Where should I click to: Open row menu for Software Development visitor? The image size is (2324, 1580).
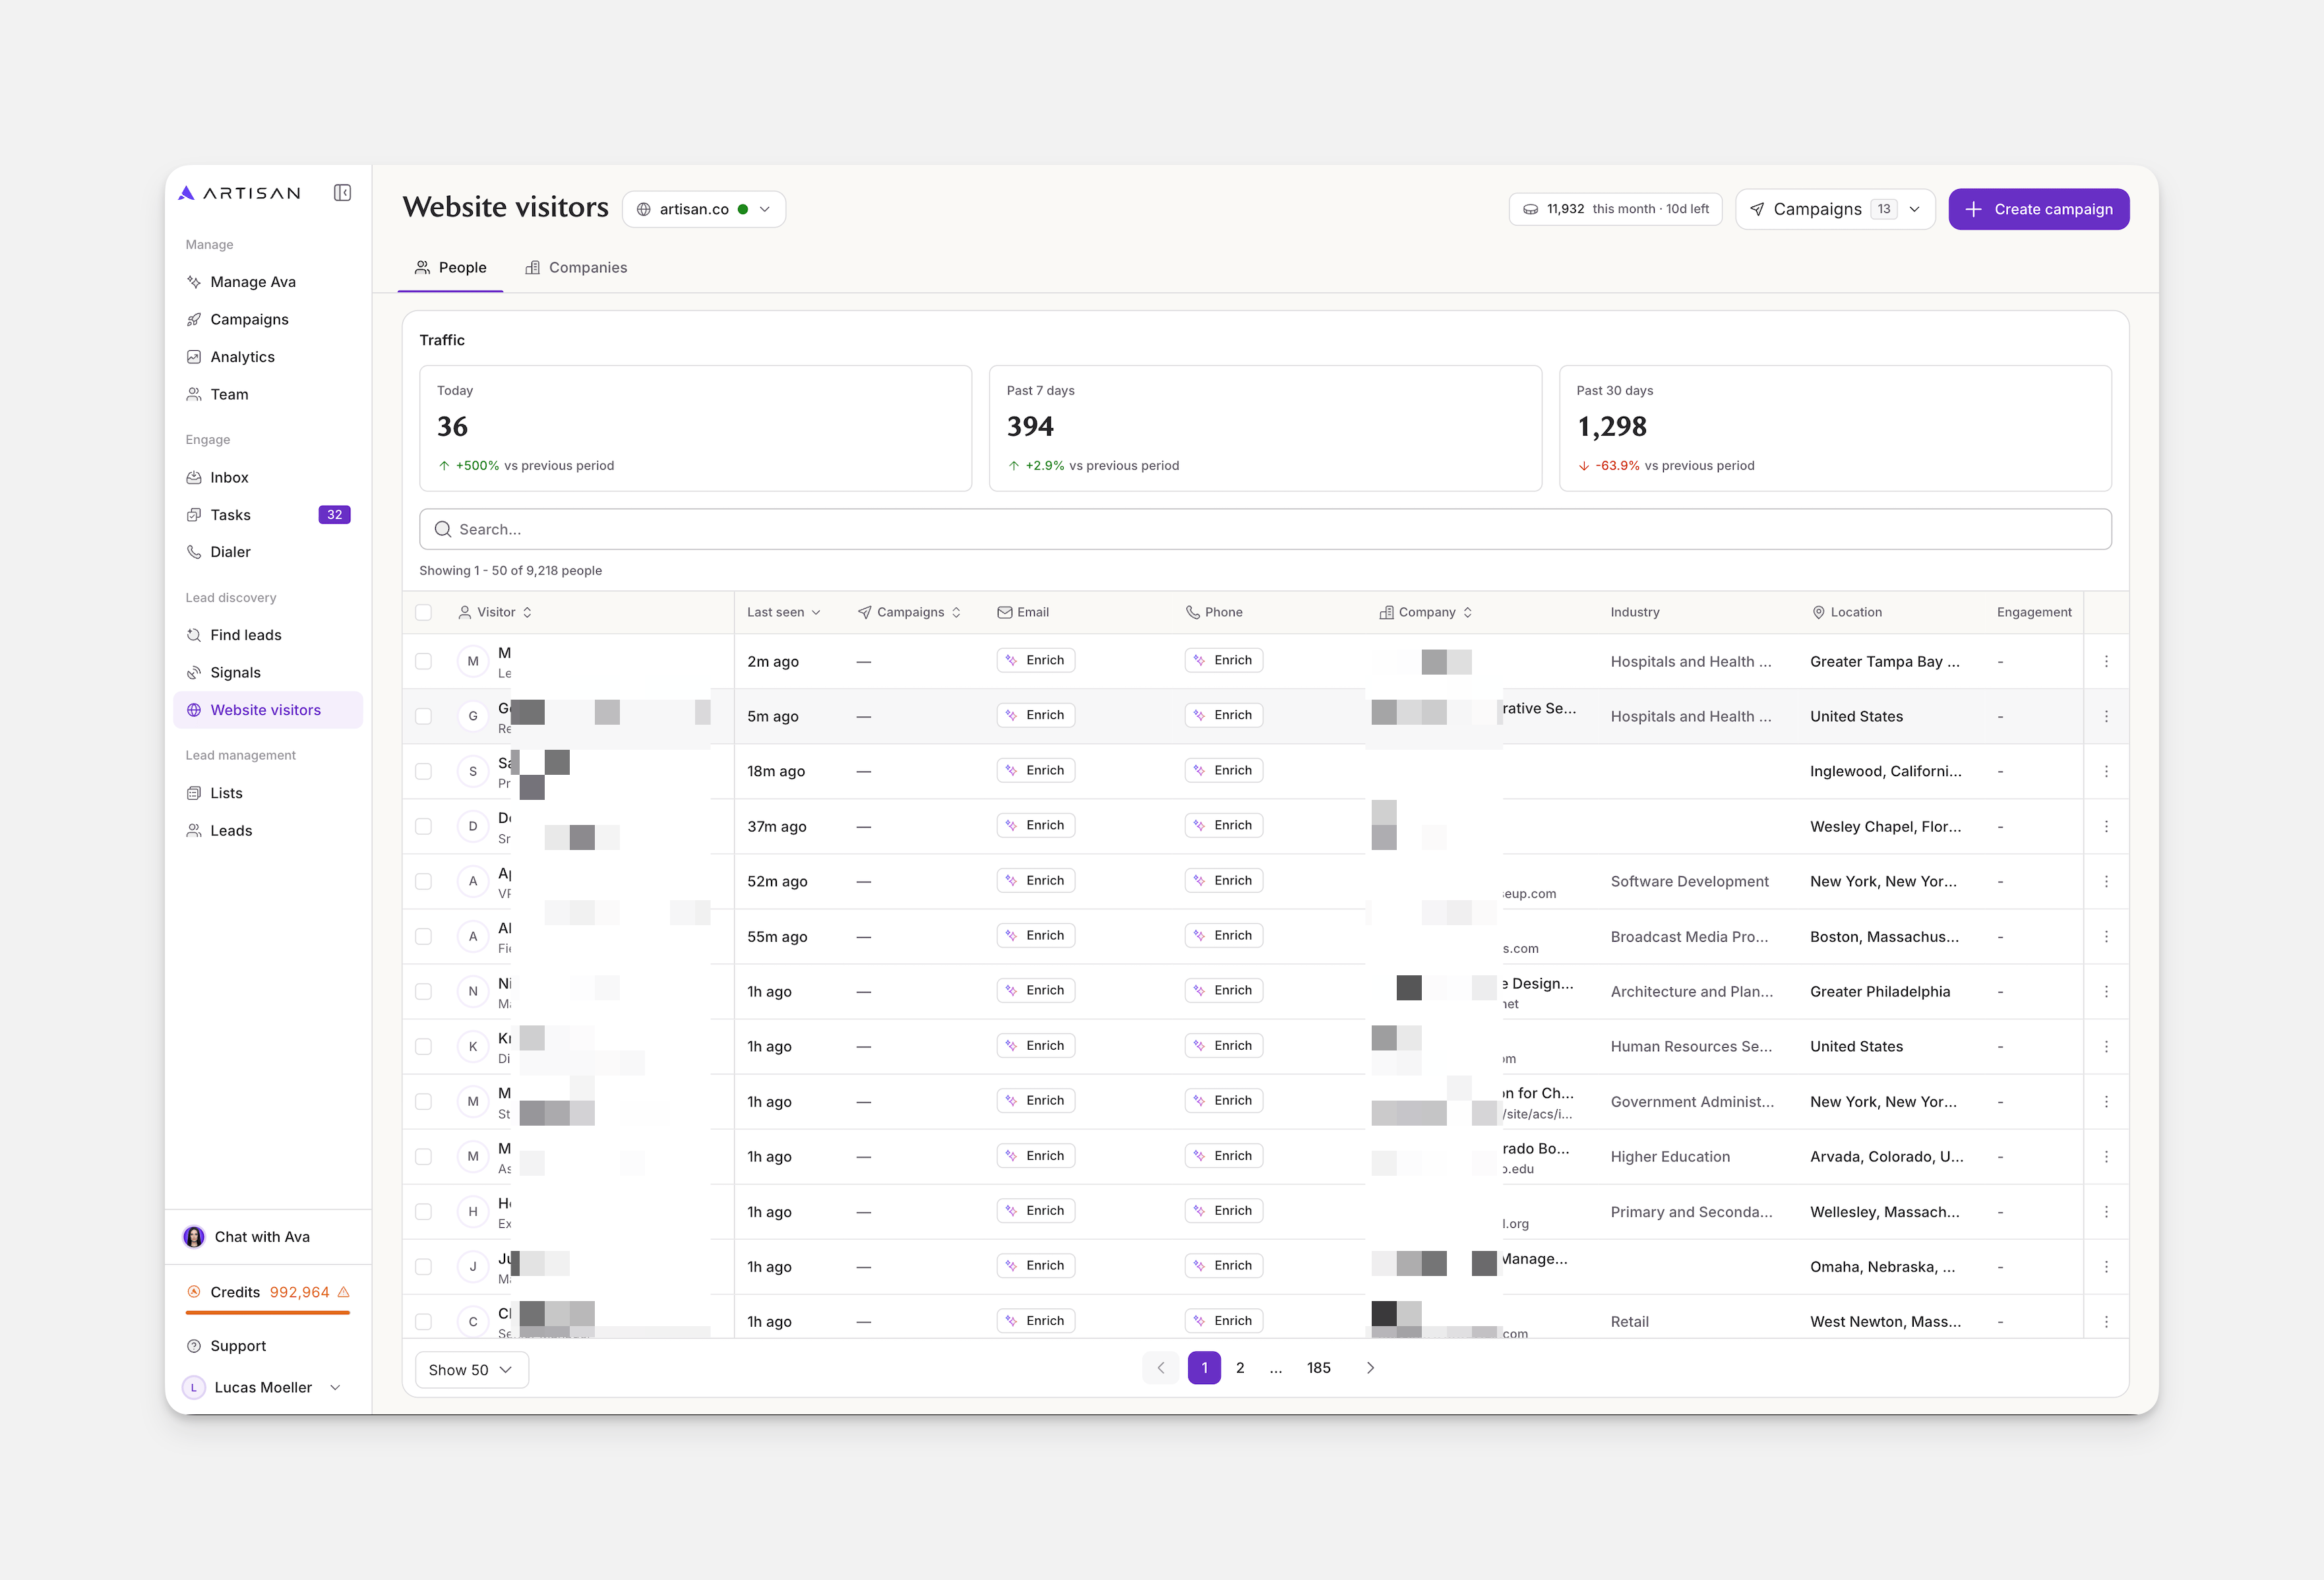tap(2106, 881)
